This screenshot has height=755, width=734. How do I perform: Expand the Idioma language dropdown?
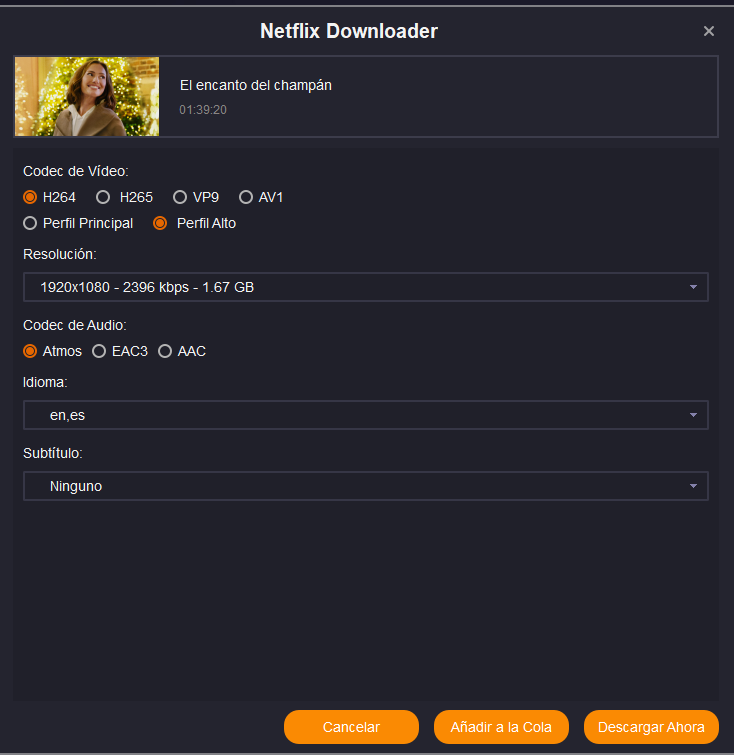[366, 415]
